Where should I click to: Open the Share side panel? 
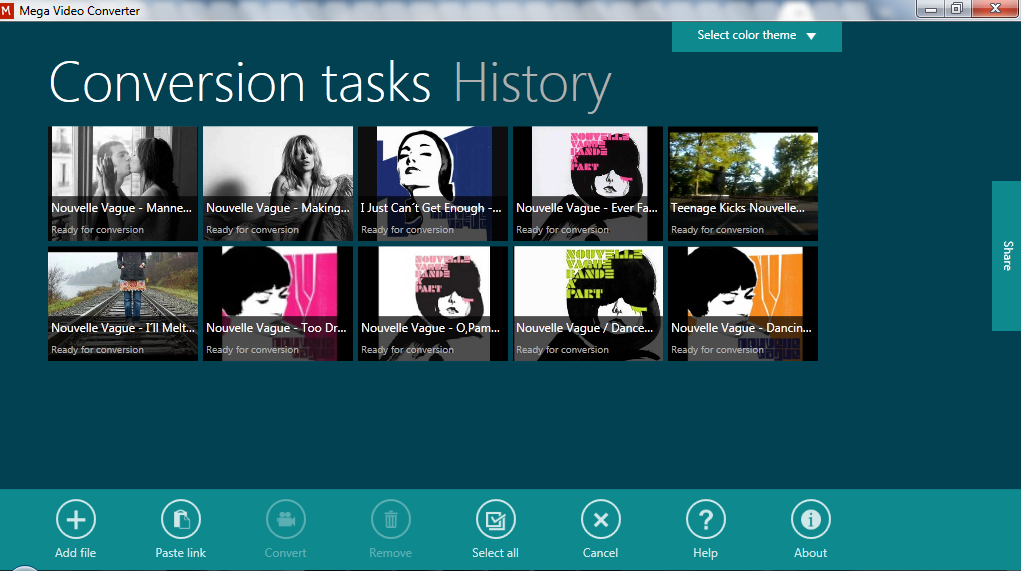pyautogui.click(x=1007, y=256)
